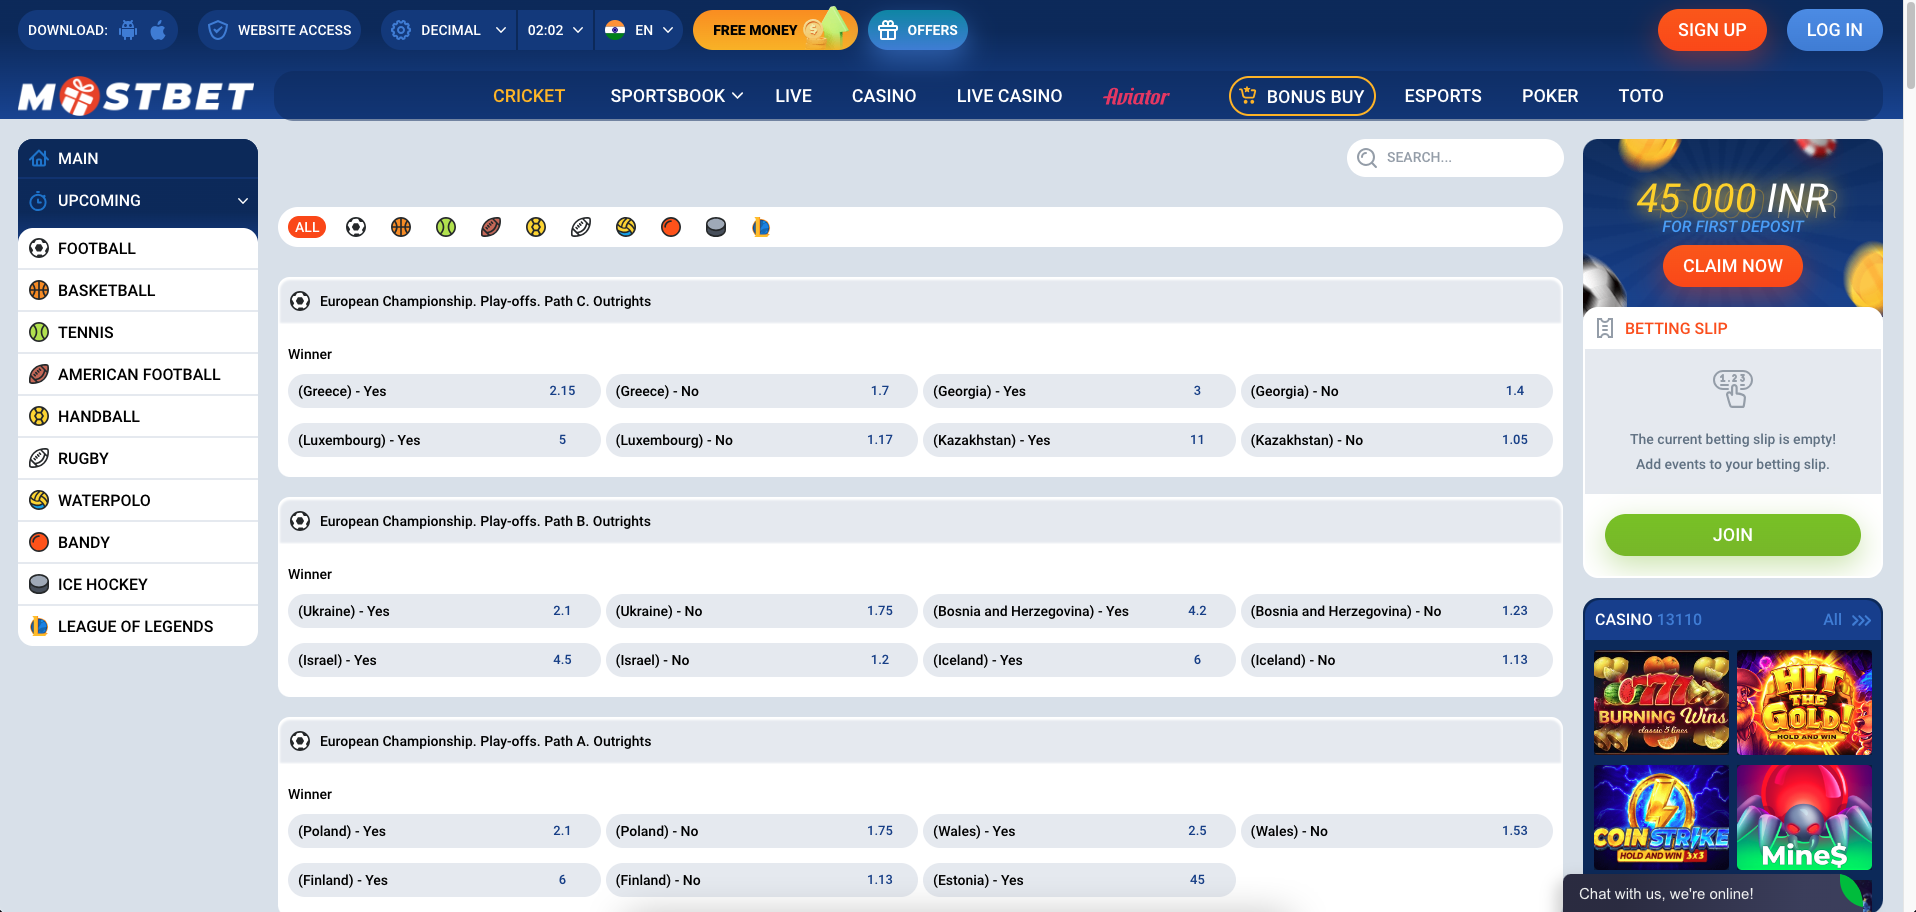Select Football in the sidebar
1916x912 pixels.
coord(138,248)
